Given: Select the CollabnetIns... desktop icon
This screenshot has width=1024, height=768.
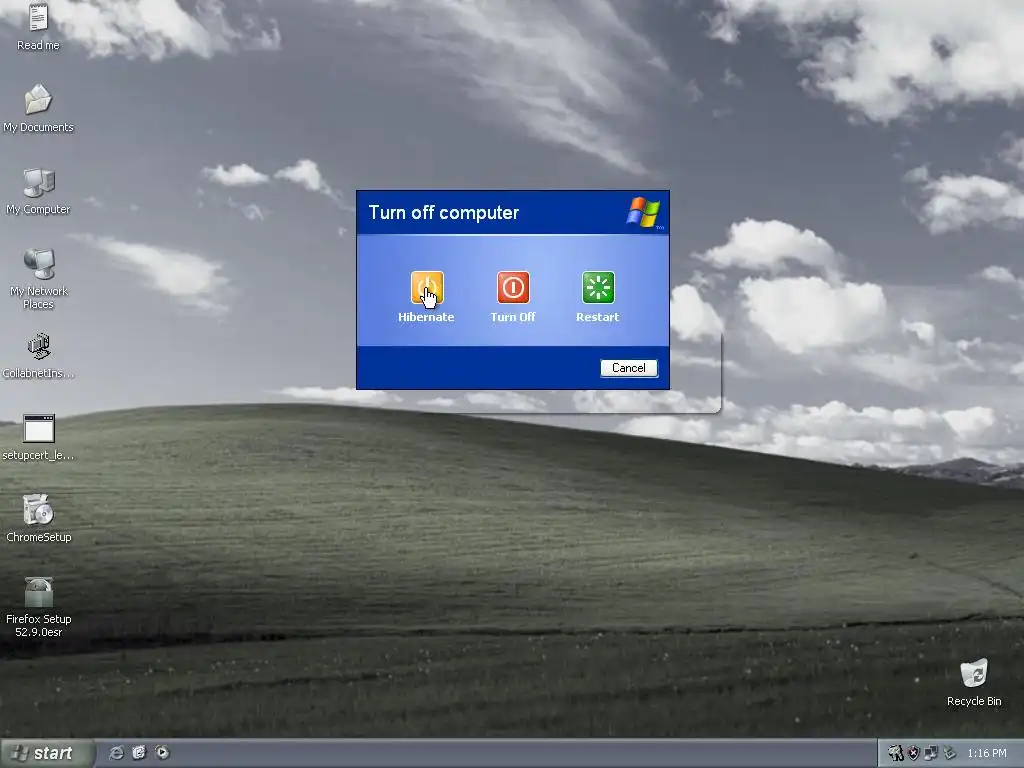Looking at the screenshot, I should 38,355.
